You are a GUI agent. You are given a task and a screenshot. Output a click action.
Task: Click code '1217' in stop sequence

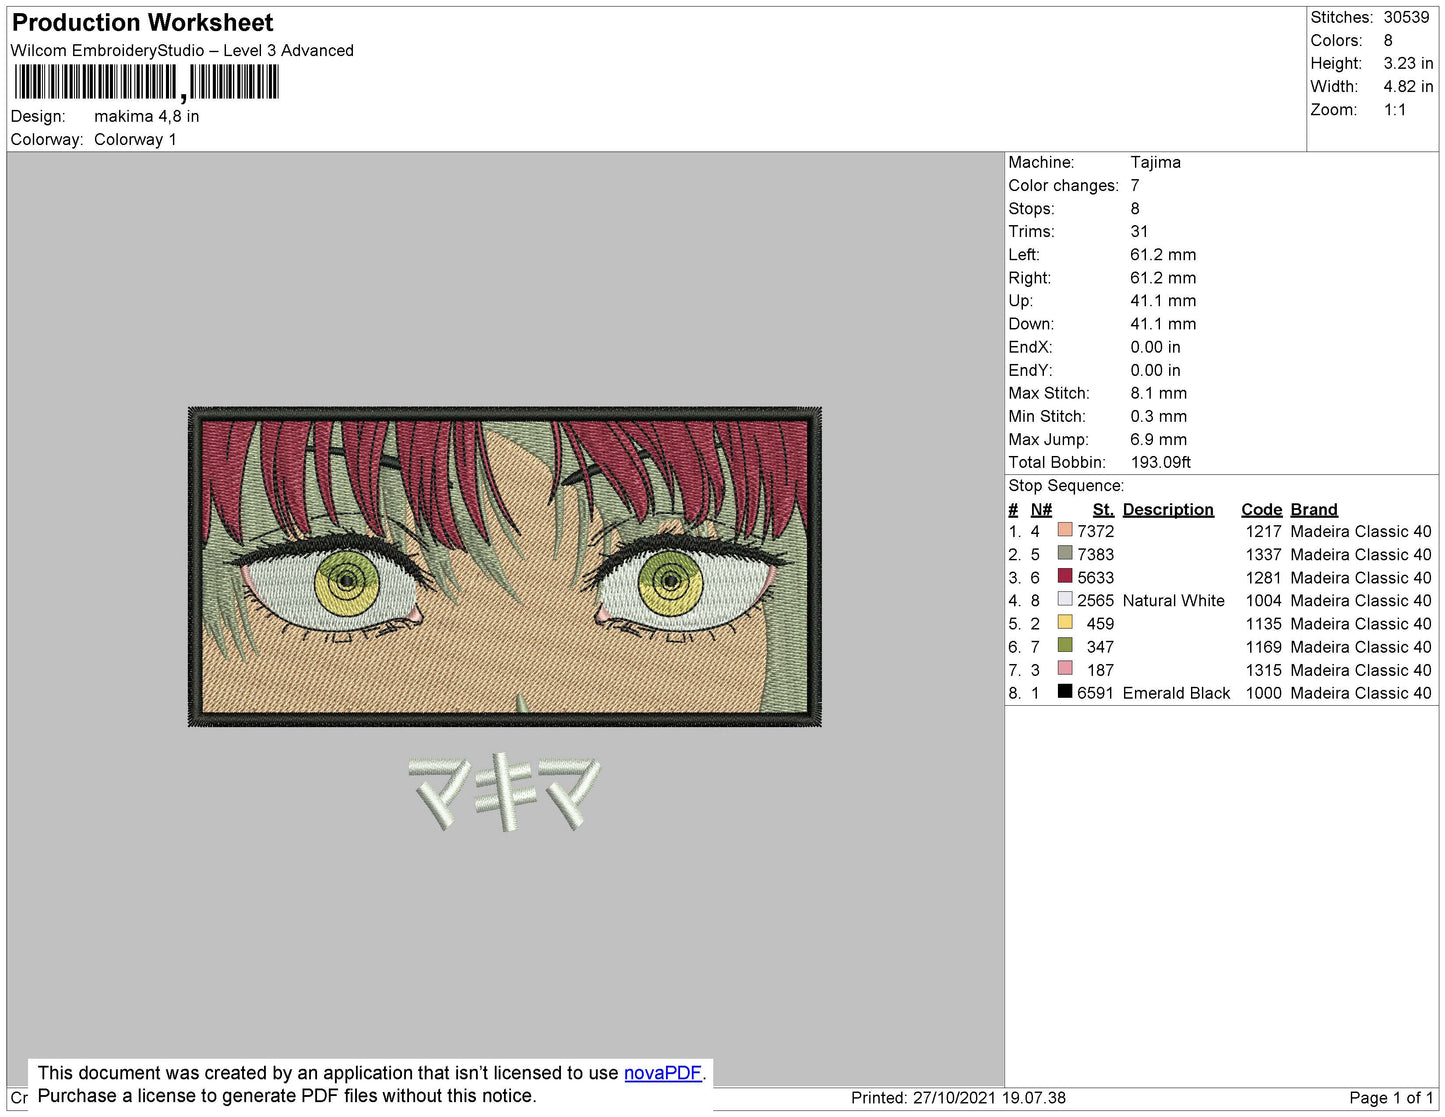click(1263, 531)
